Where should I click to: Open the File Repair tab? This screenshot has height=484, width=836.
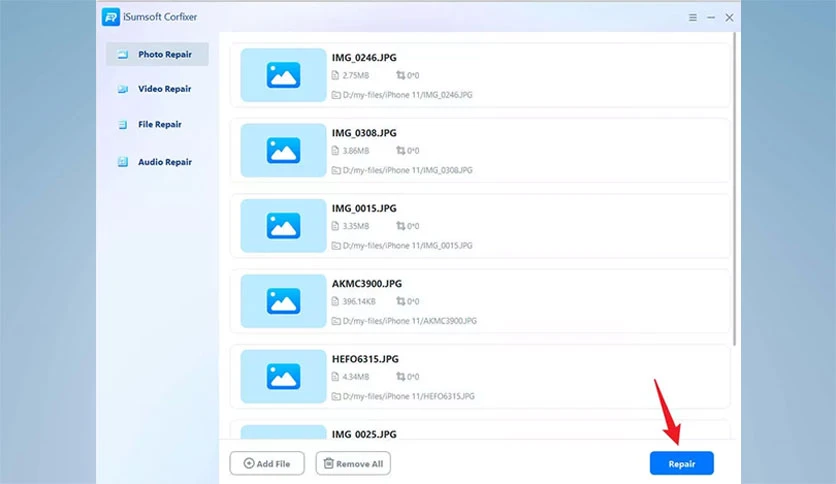[157, 124]
